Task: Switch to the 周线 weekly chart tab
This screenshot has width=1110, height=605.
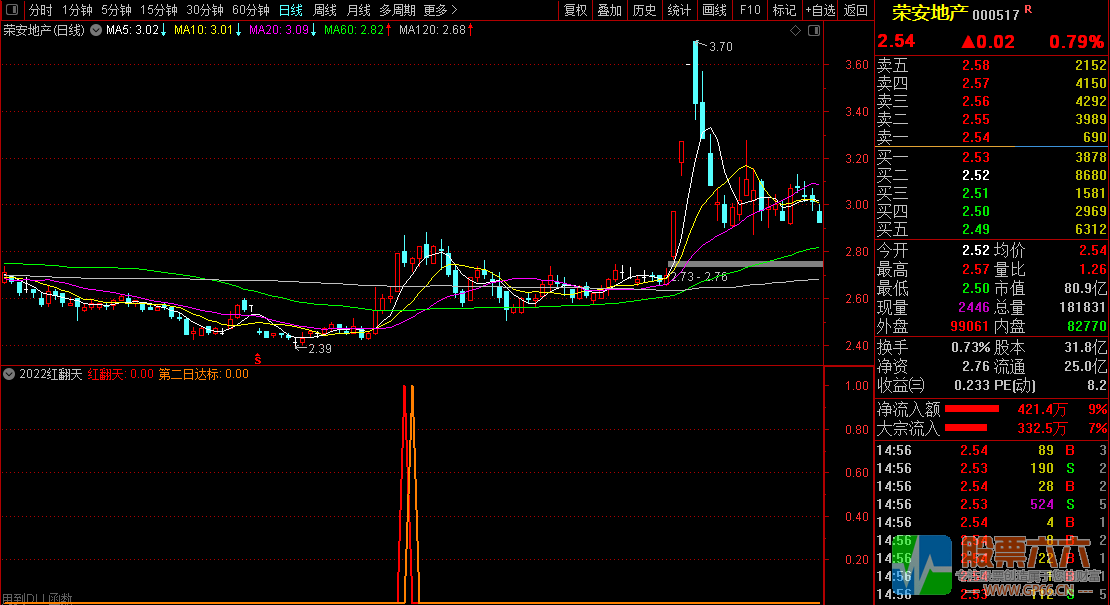Action: [x=325, y=10]
